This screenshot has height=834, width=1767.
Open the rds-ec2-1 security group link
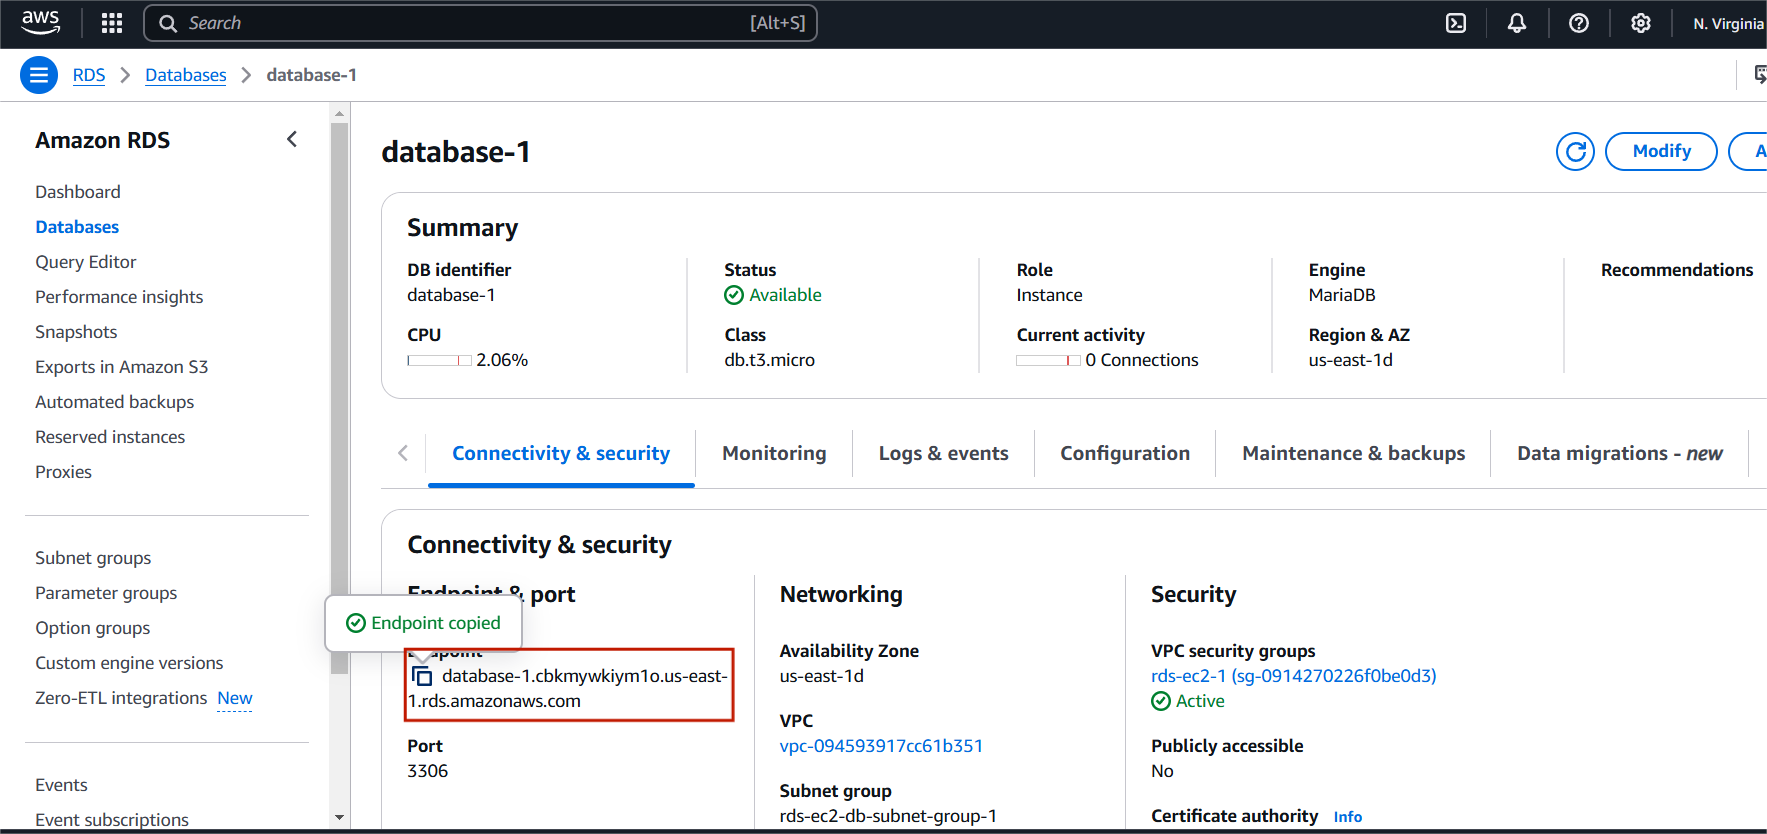(x=1293, y=675)
